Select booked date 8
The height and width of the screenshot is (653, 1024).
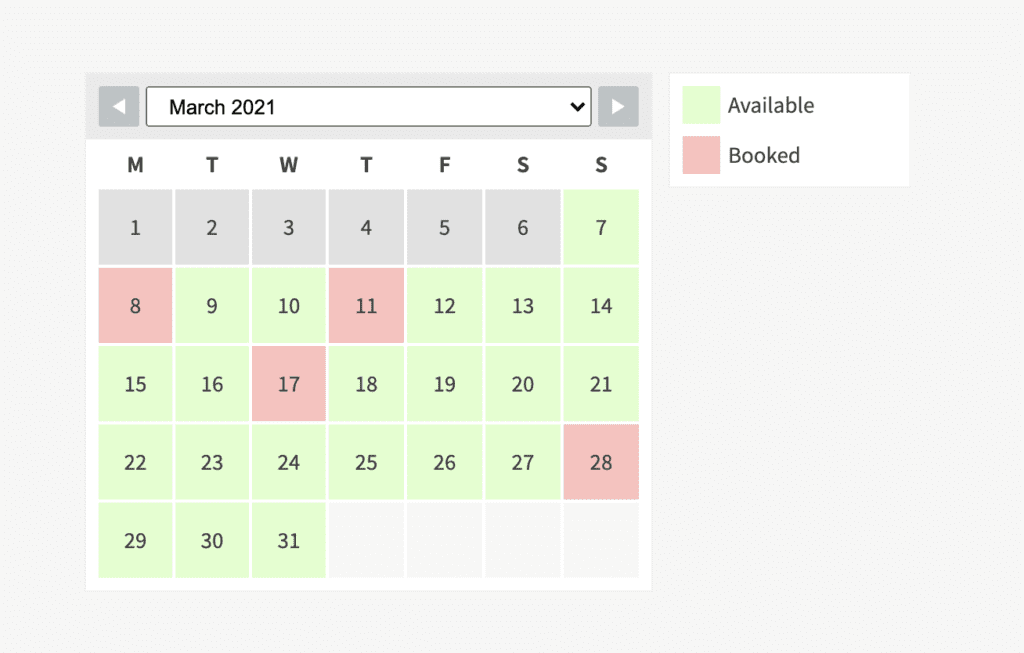click(x=135, y=306)
